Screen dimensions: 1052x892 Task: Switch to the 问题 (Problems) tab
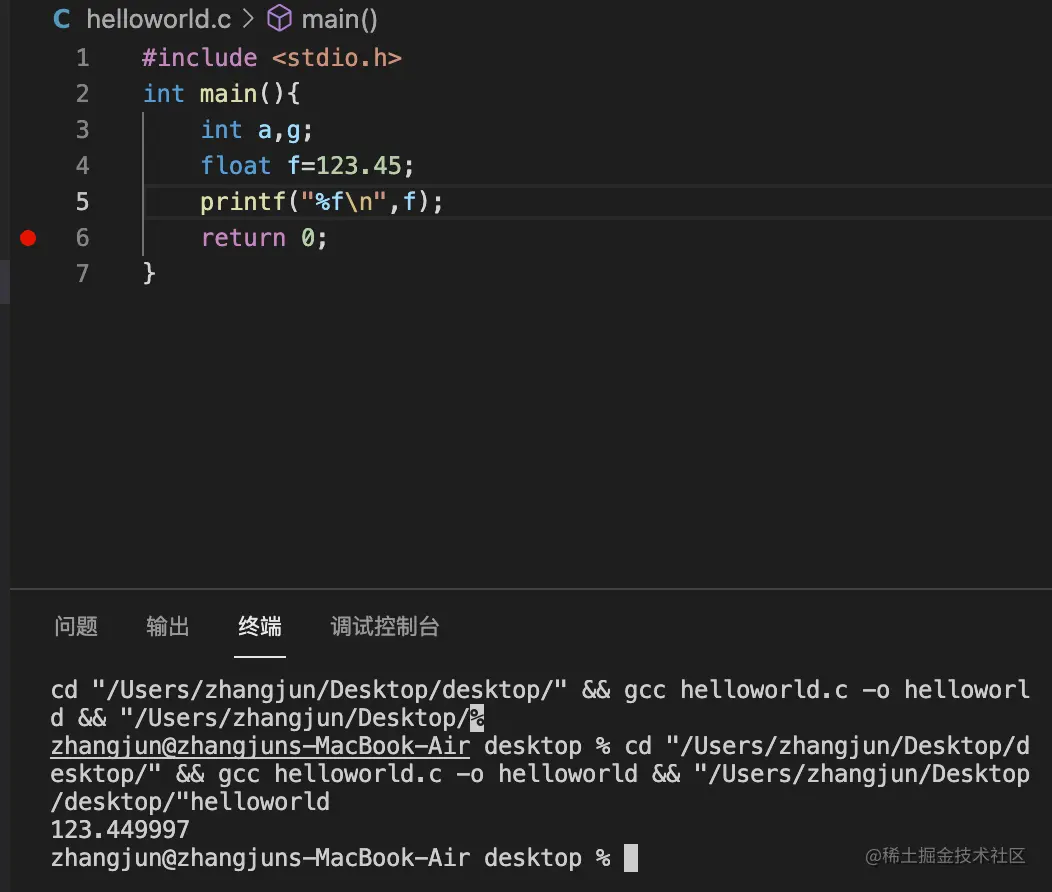pyautogui.click(x=76, y=627)
